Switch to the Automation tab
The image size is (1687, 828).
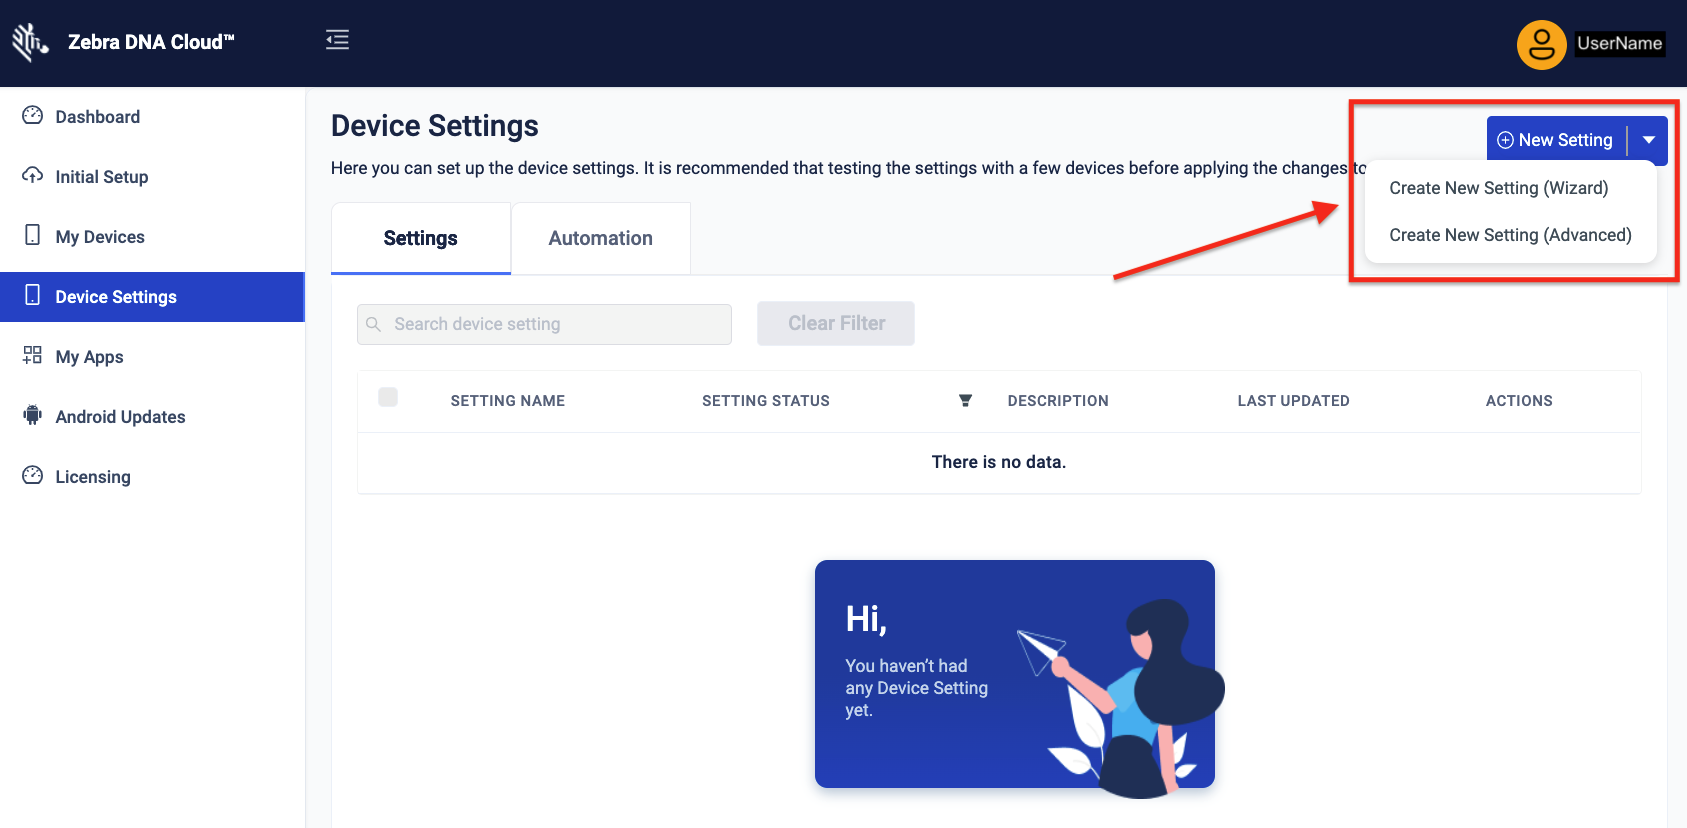600,238
